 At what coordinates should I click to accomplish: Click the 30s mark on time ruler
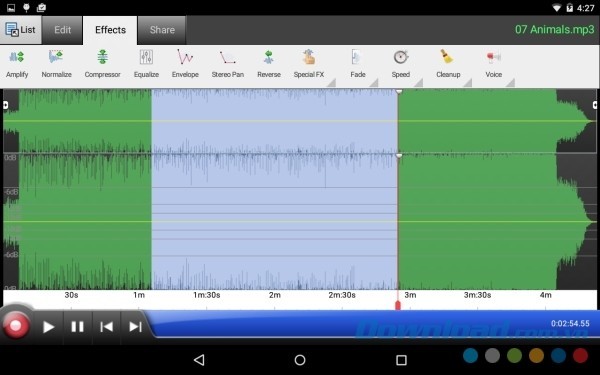71,295
